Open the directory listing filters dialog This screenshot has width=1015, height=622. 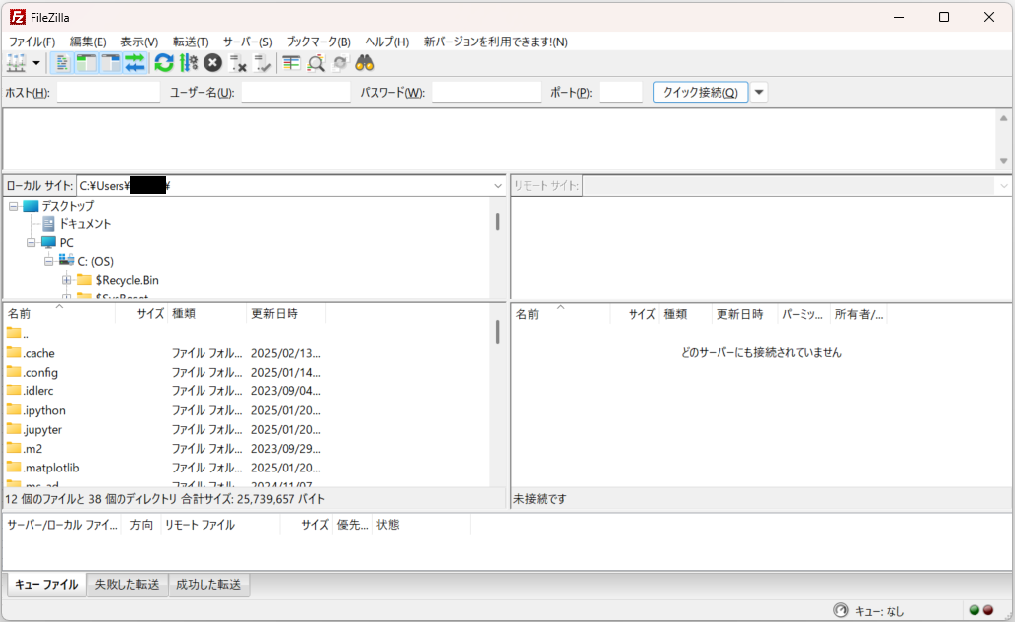[291, 63]
